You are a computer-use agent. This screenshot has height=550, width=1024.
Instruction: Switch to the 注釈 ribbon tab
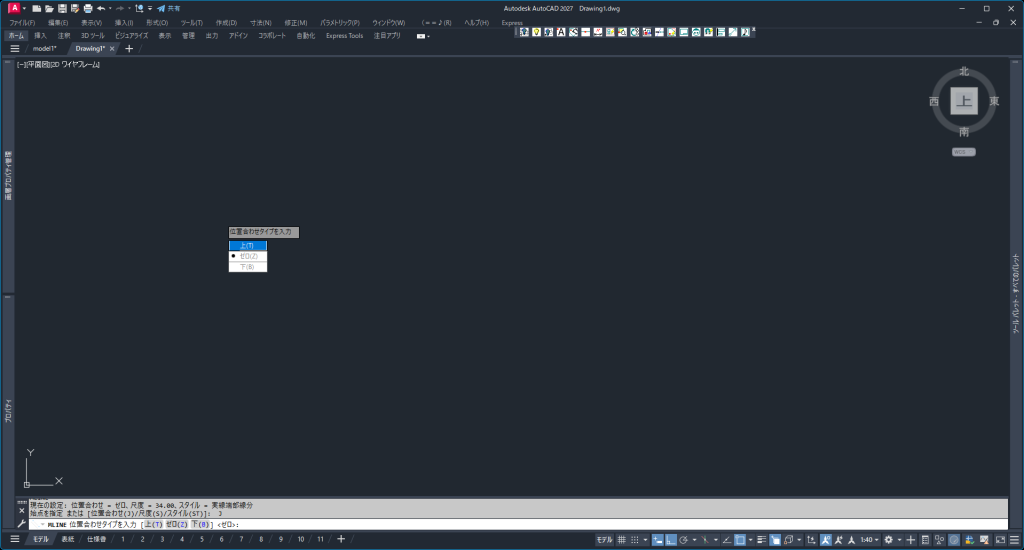[64, 35]
